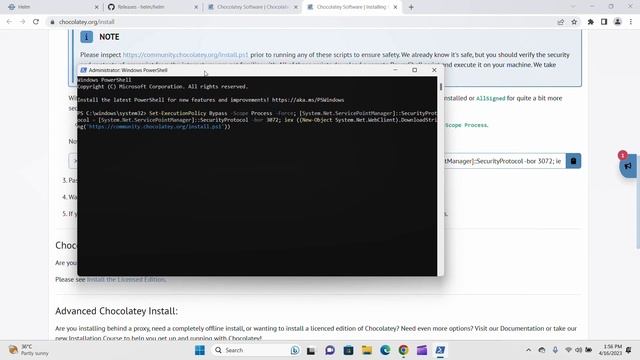Click the install.ps1 URL in PowerShell
The height and width of the screenshot is (360, 640).
tap(155, 127)
